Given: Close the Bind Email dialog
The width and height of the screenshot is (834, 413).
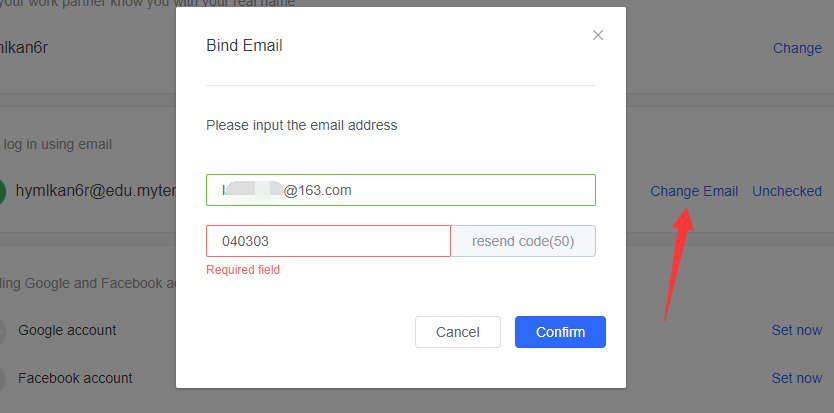Looking at the screenshot, I should click(598, 35).
